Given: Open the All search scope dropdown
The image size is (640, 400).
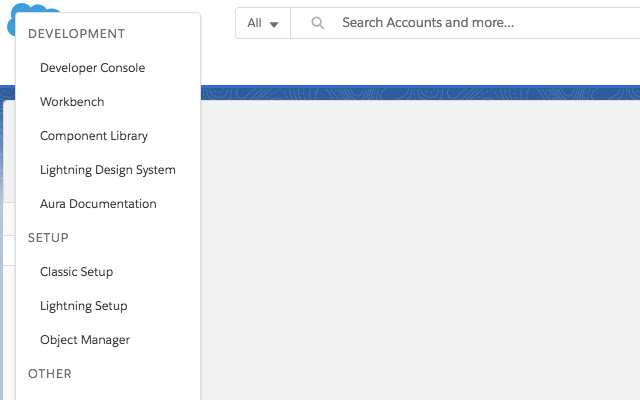Looking at the screenshot, I should pos(263,22).
